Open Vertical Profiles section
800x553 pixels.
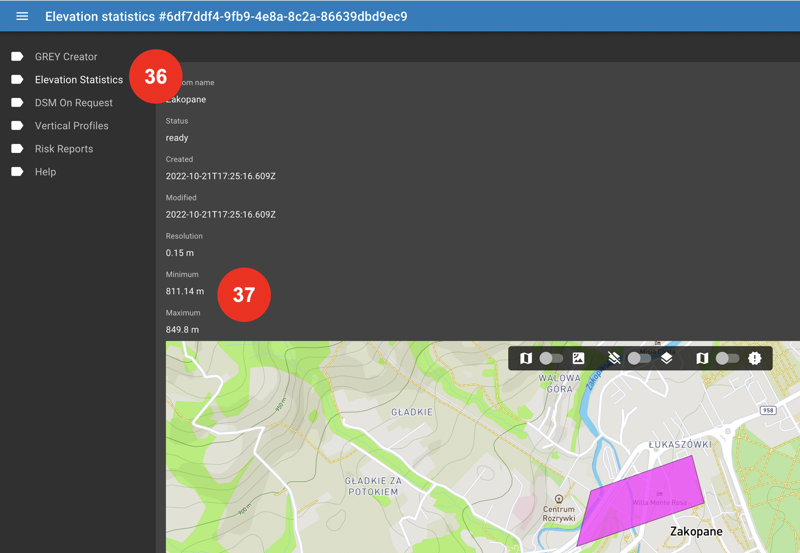pos(71,126)
